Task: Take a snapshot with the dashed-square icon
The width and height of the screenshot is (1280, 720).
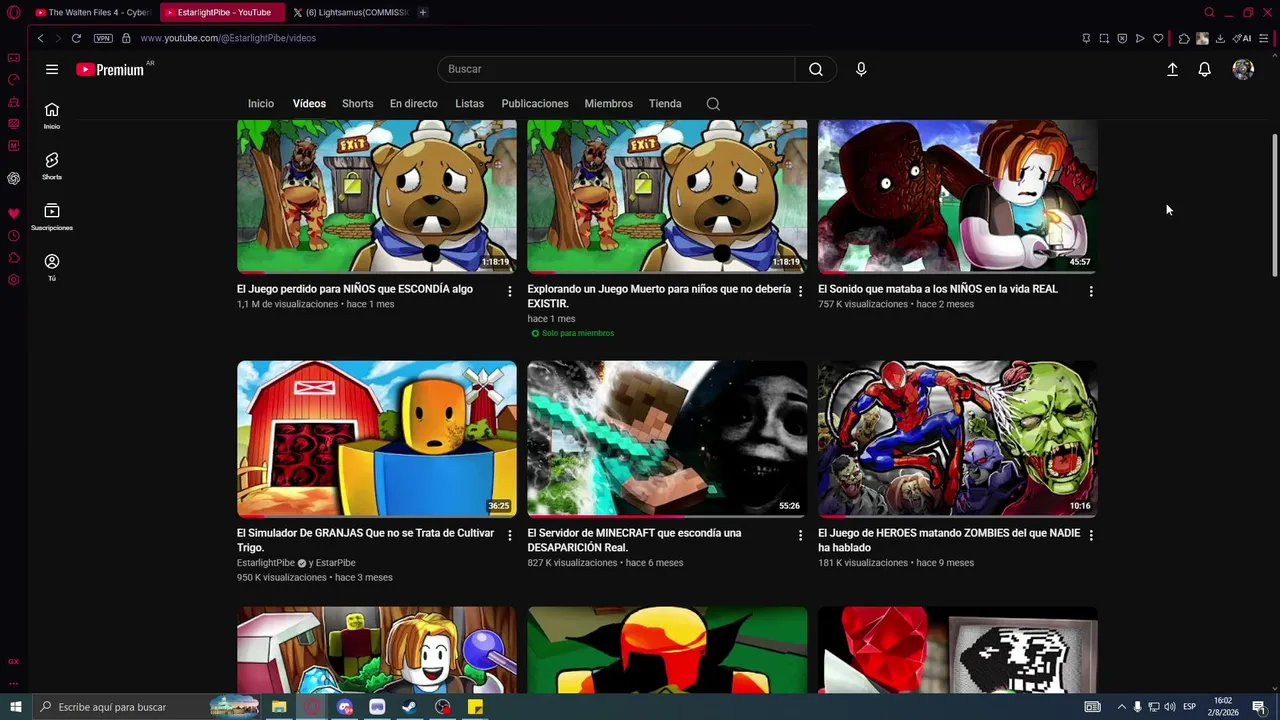Action: click(x=1104, y=38)
